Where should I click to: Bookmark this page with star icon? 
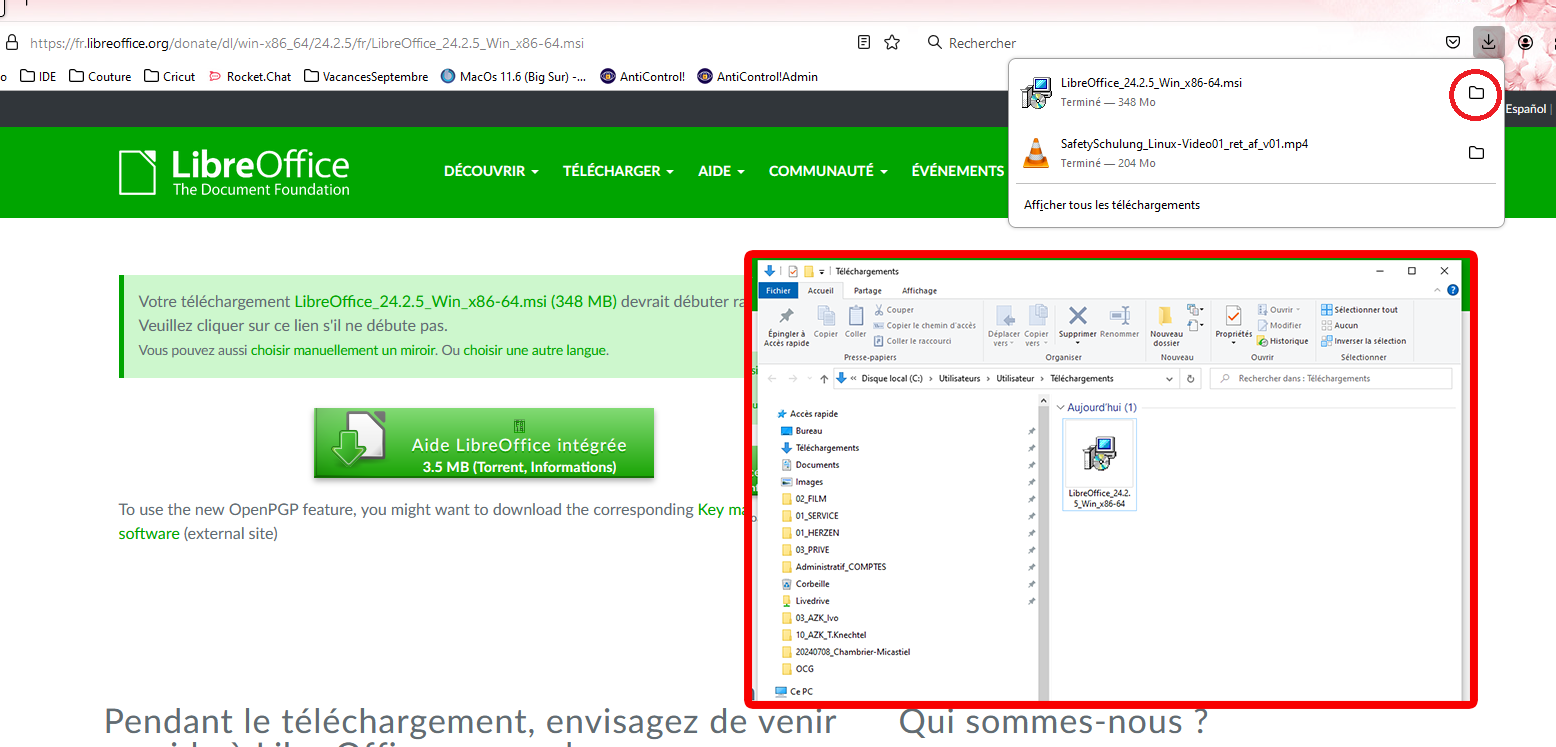[x=892, y=42]
